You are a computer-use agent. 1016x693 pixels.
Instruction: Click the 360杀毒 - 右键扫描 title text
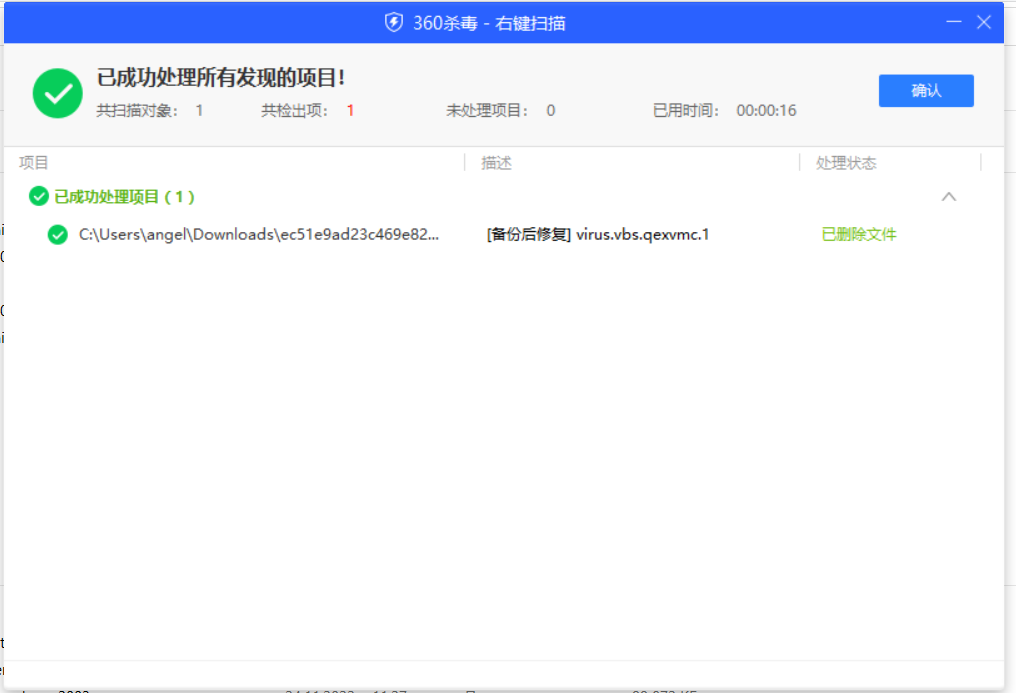coord(489,23)
